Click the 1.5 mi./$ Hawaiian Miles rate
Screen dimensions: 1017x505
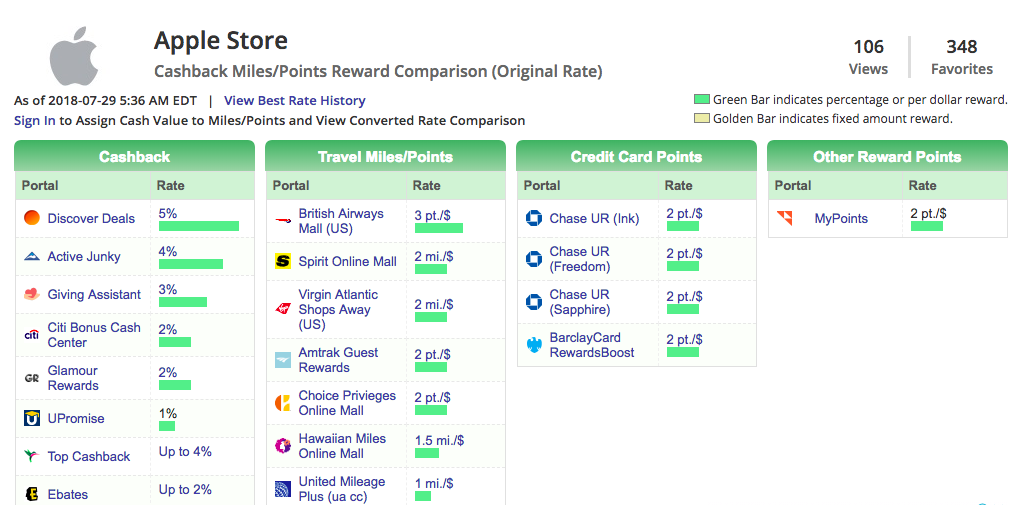pyautogui.click(x=439, y=440)
